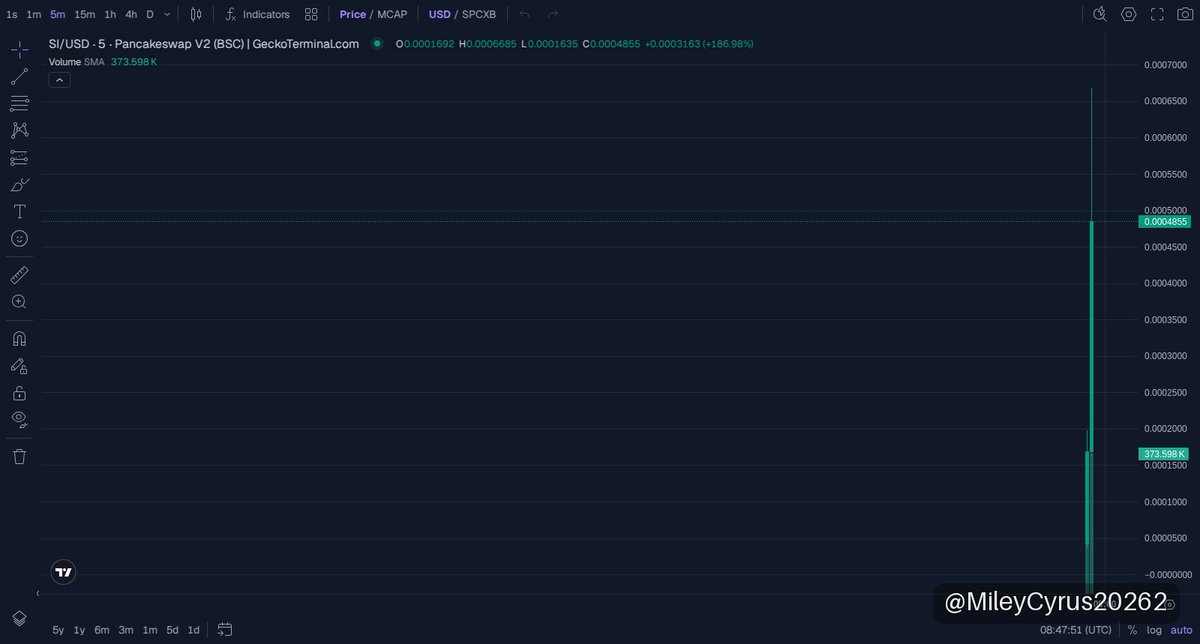Select the crosshair cursor tool
The height and width of the screenshot is (644, 1200).
pos(19,49)
